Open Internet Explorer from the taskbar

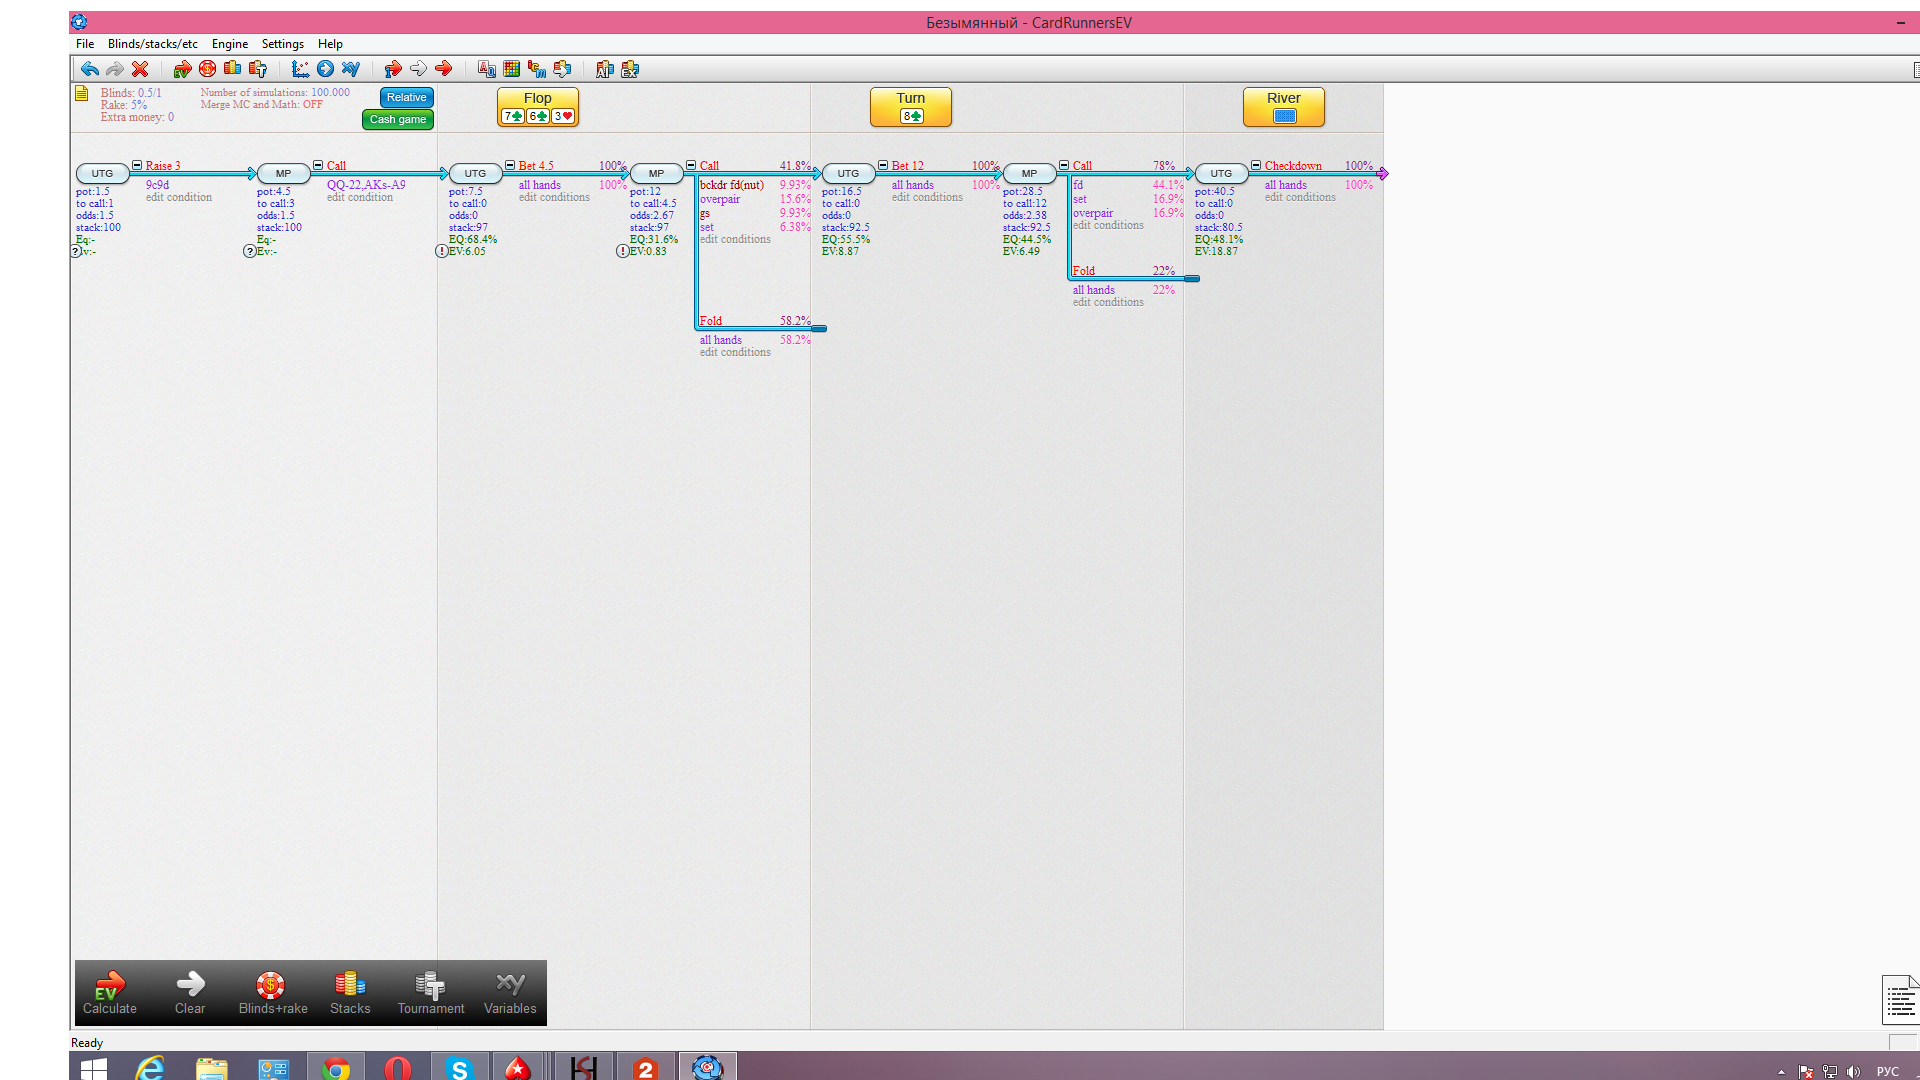pos(150,1068)
